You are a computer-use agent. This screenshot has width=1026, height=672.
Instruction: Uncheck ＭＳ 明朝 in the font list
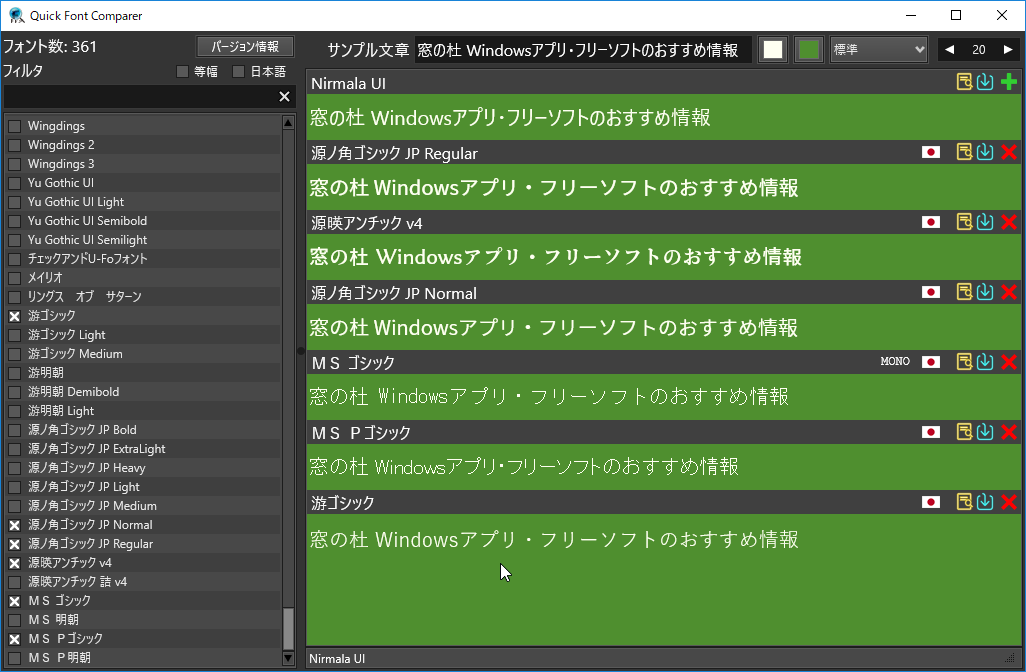pos(14,619)
